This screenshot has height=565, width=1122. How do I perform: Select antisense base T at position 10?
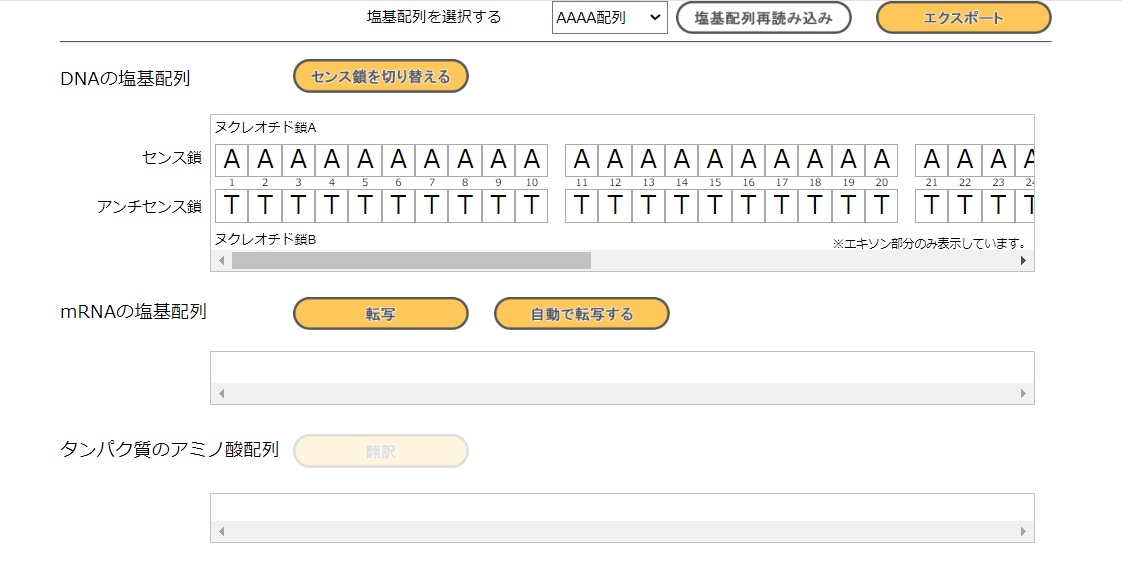pyautogui.click(x=532, y=206)
